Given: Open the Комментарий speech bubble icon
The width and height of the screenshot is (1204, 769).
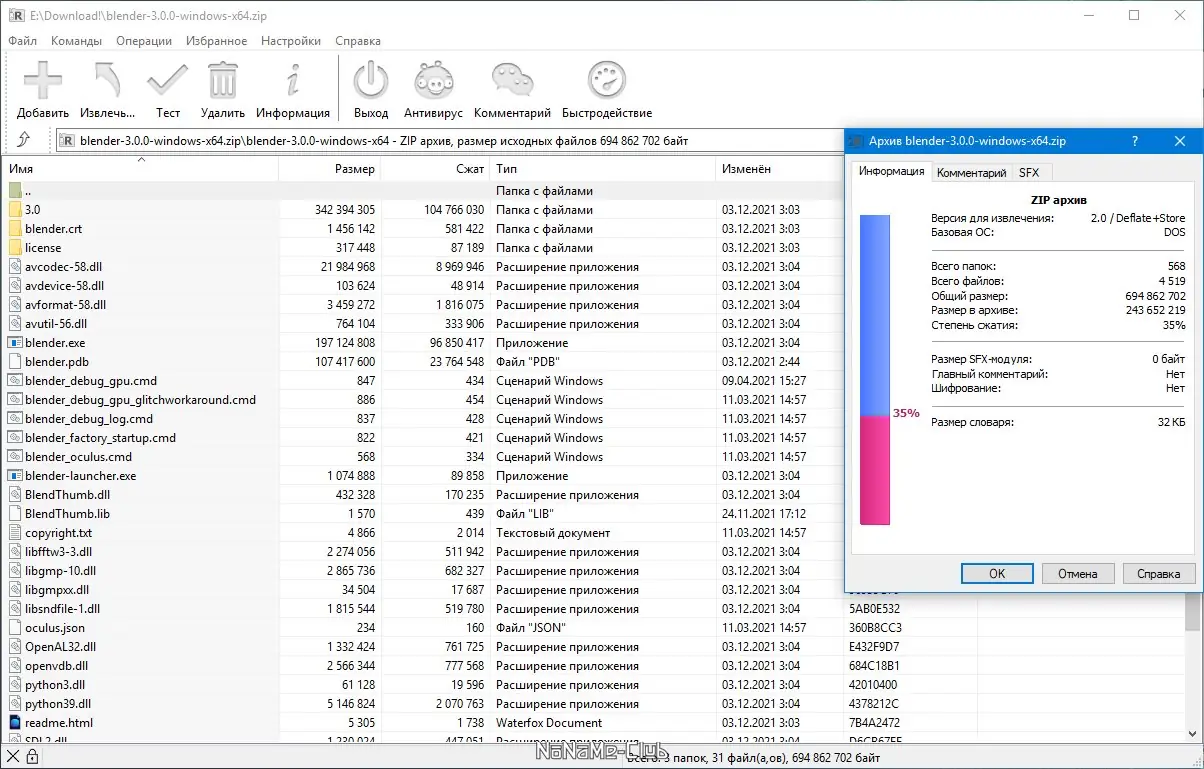Looking at the screenshot, I should [512, 79].
